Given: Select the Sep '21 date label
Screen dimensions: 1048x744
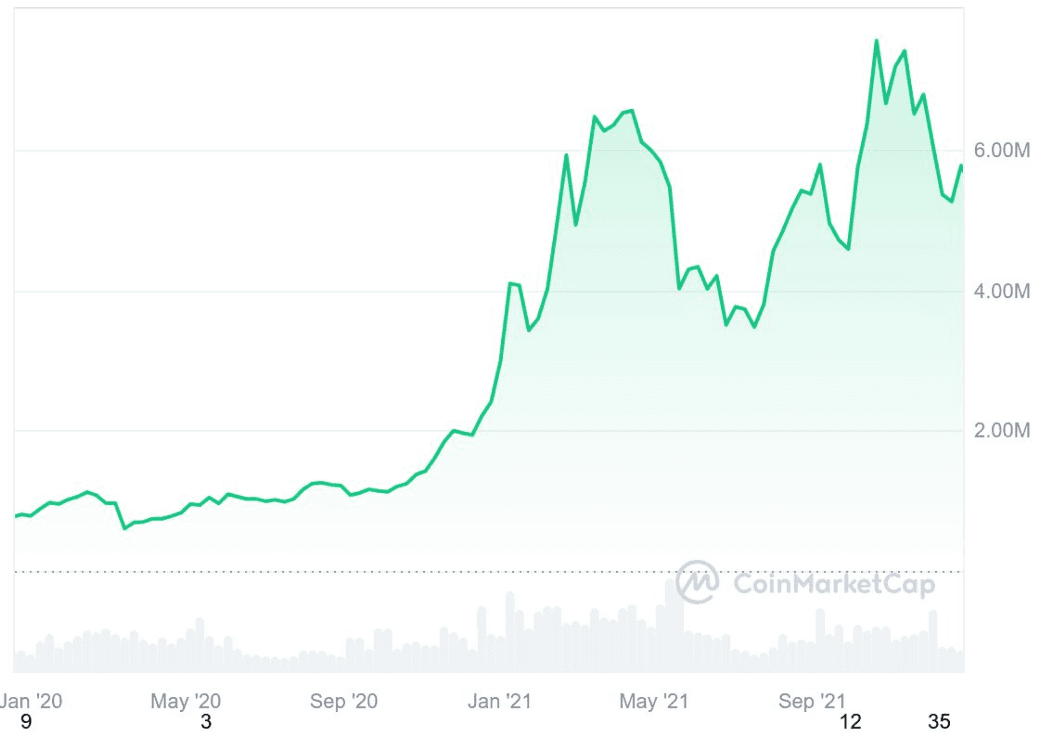Looking at the screenshot, I should pos(811,701).
